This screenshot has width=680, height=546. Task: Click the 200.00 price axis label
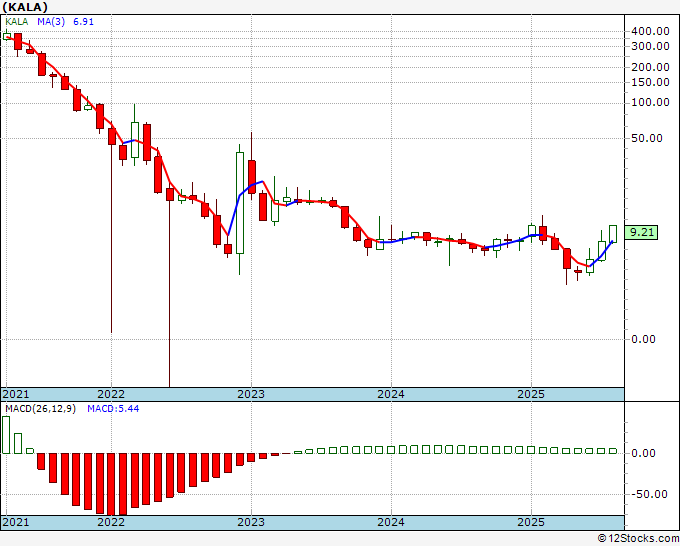pos(650,67)
